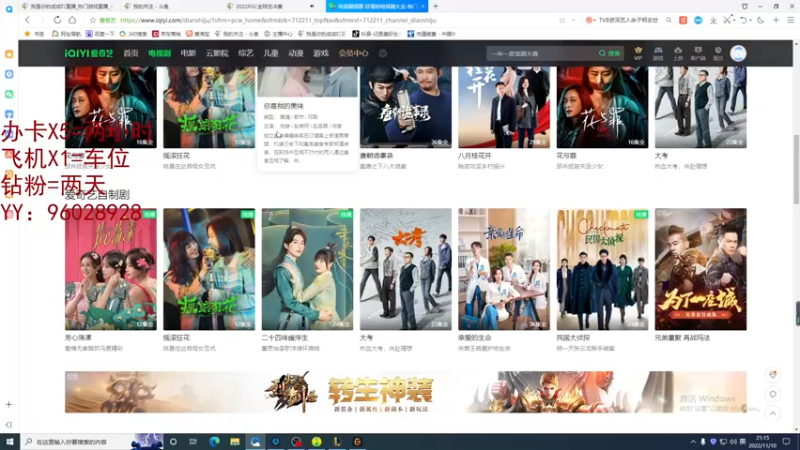Open 八月桂花开 poster thumbnail

coord(504,107)
